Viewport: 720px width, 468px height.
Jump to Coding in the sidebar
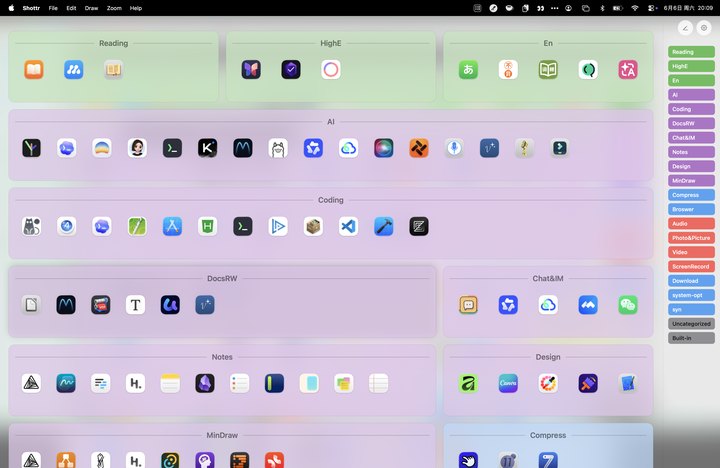pos(691,109)
